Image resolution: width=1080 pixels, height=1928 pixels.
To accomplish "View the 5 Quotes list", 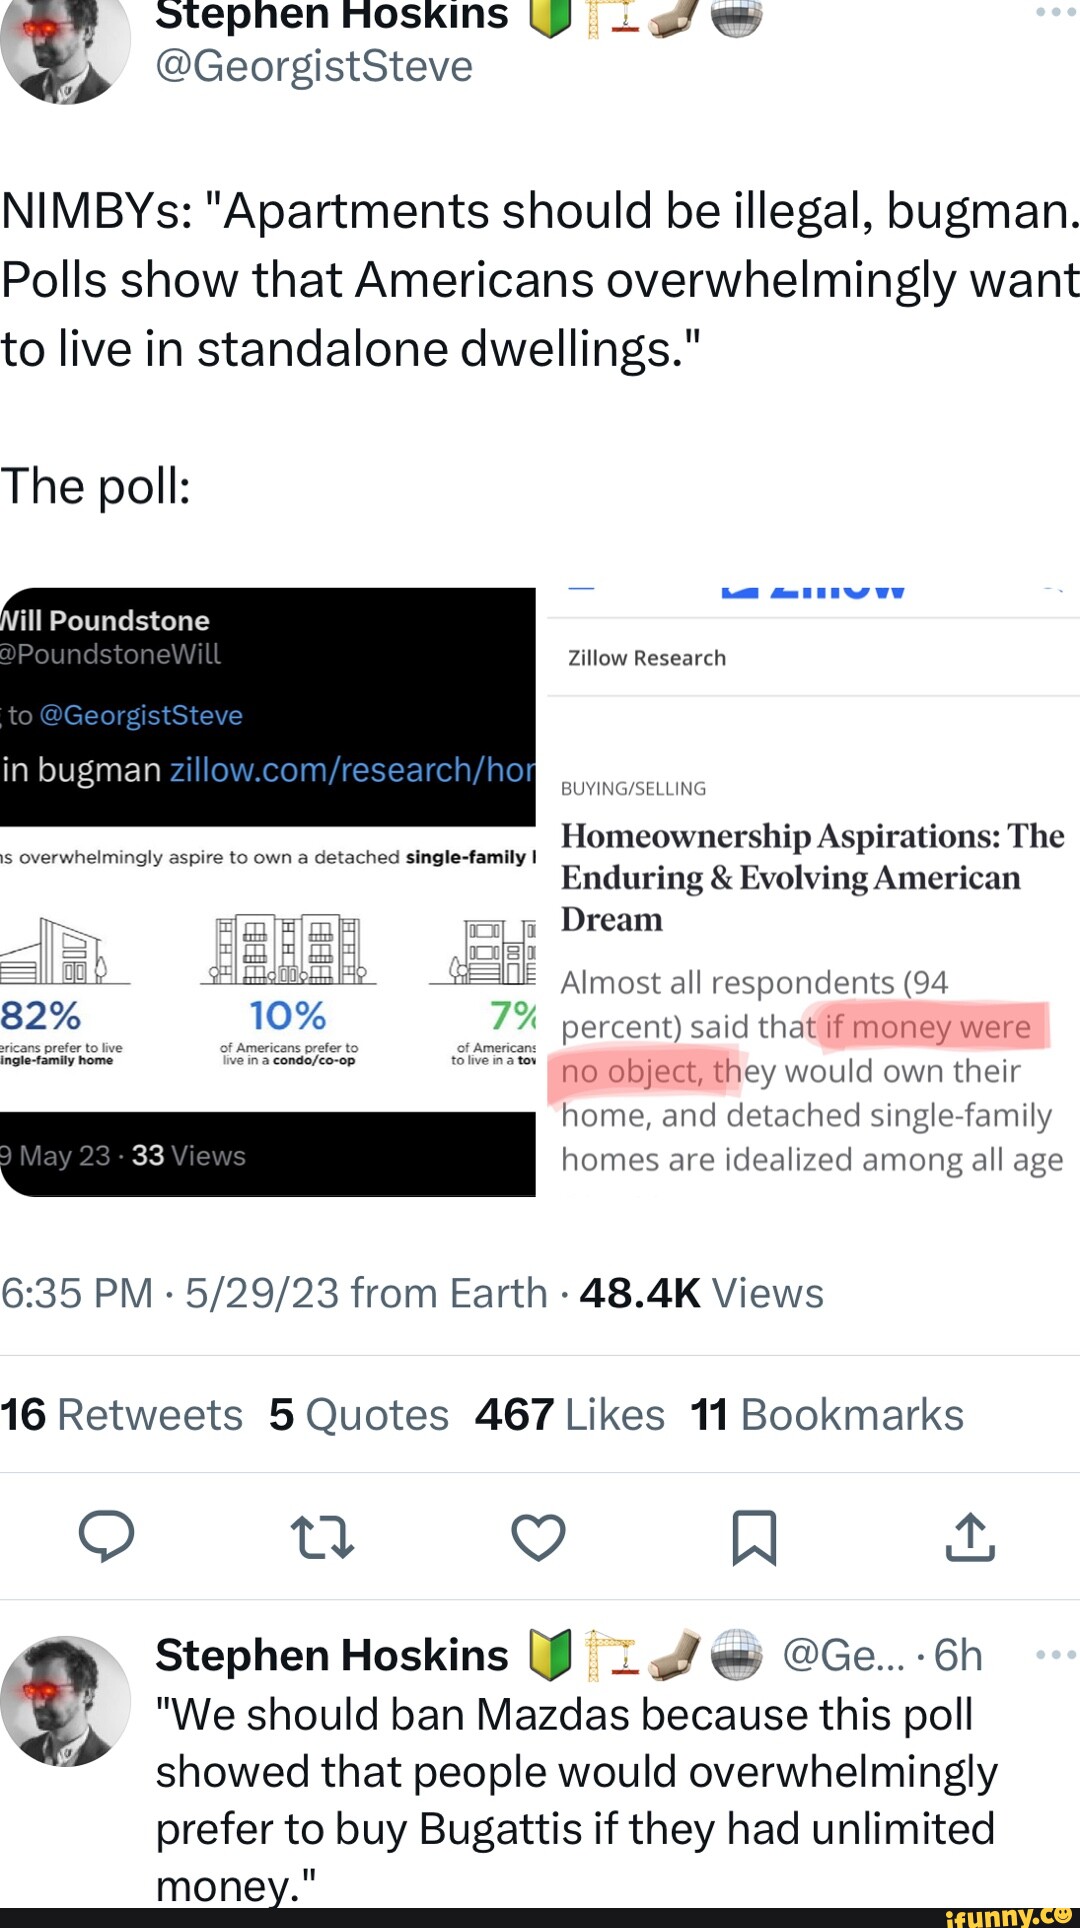I will 359,1415.
